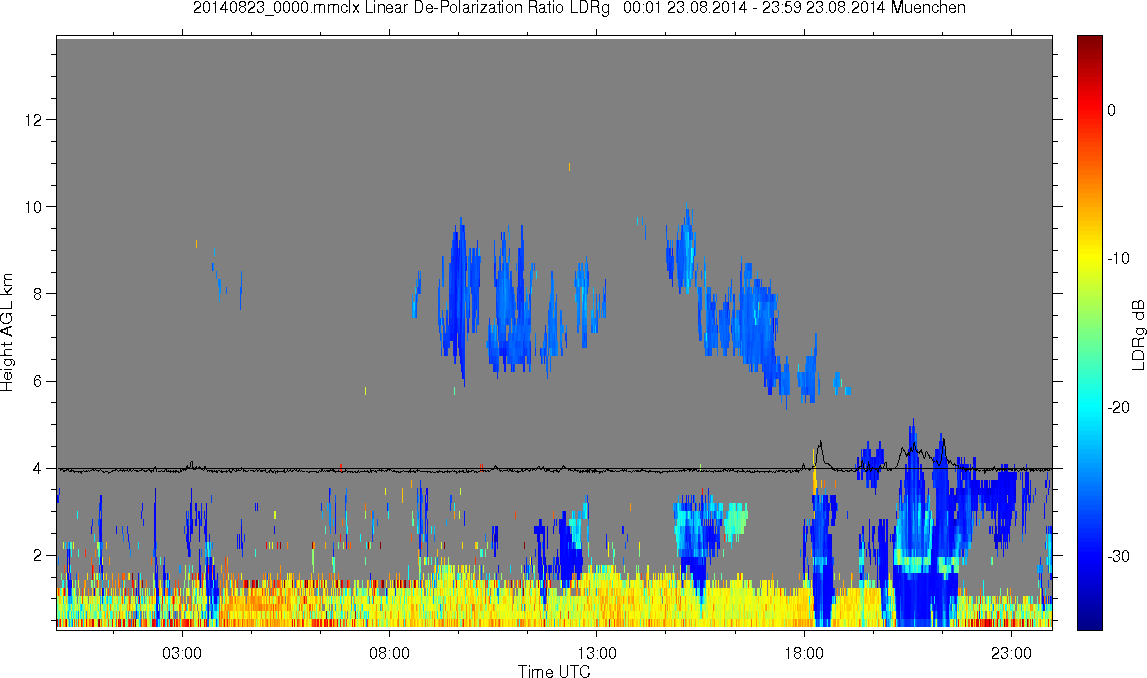This screenshot has height=678, width=1147.
Task: Click the 18:00 time tick label
Action: pyautogui.click(x=804, y=653)
